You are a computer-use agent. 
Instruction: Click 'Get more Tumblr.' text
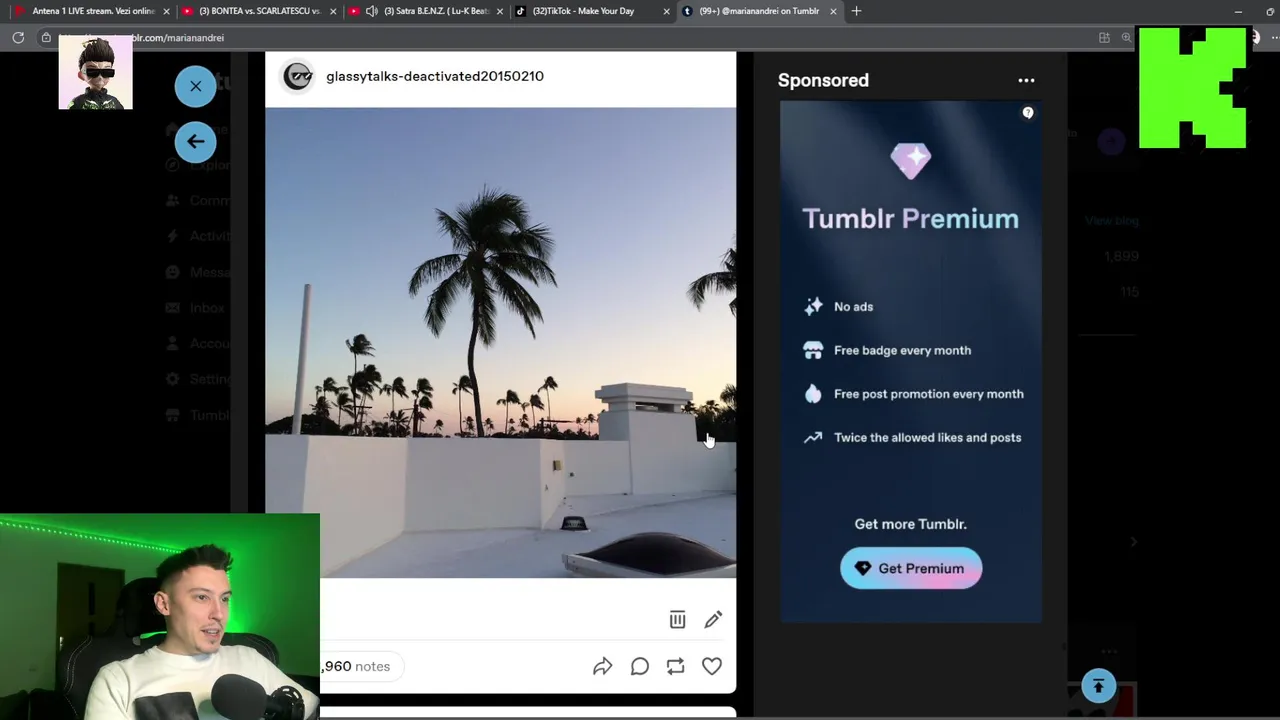(910, 524)
